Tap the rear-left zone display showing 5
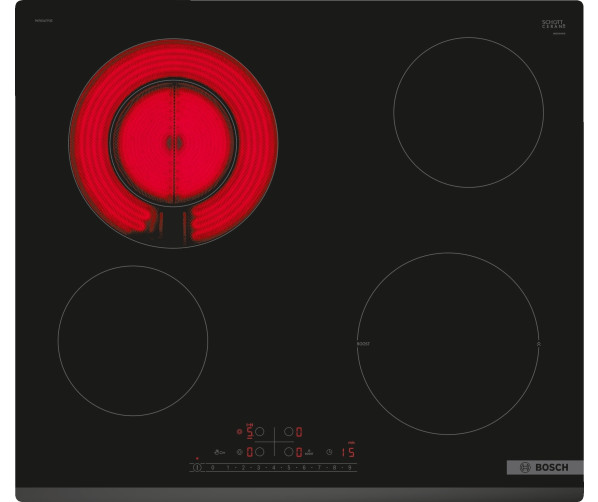This screenshot has height=502, width=598. coord(249,432)
